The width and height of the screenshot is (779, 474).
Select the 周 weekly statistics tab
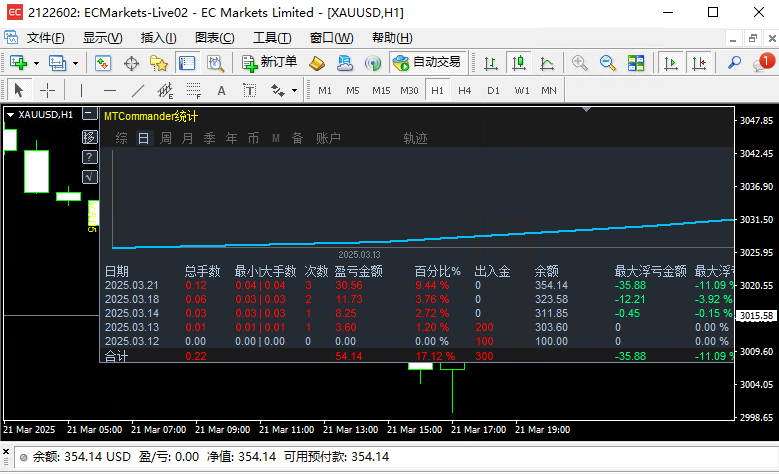pyautogui.click(x=166, y=138)
